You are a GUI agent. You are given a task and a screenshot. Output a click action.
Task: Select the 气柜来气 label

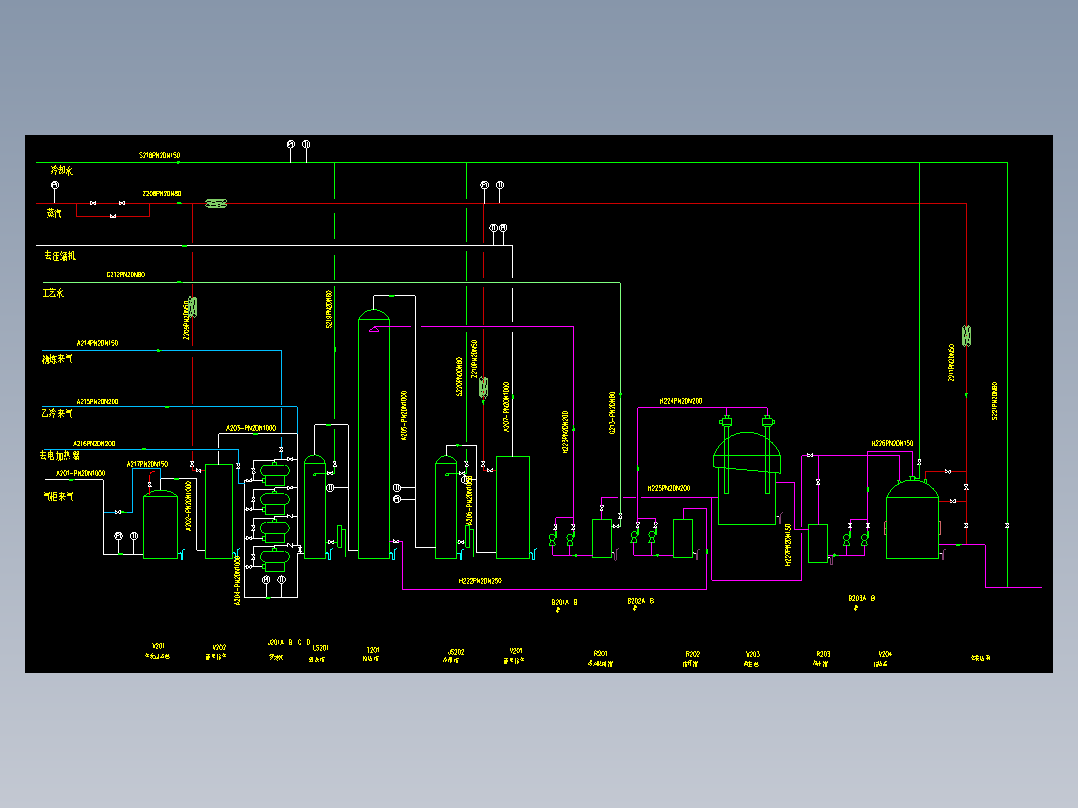tap(58, 496)
